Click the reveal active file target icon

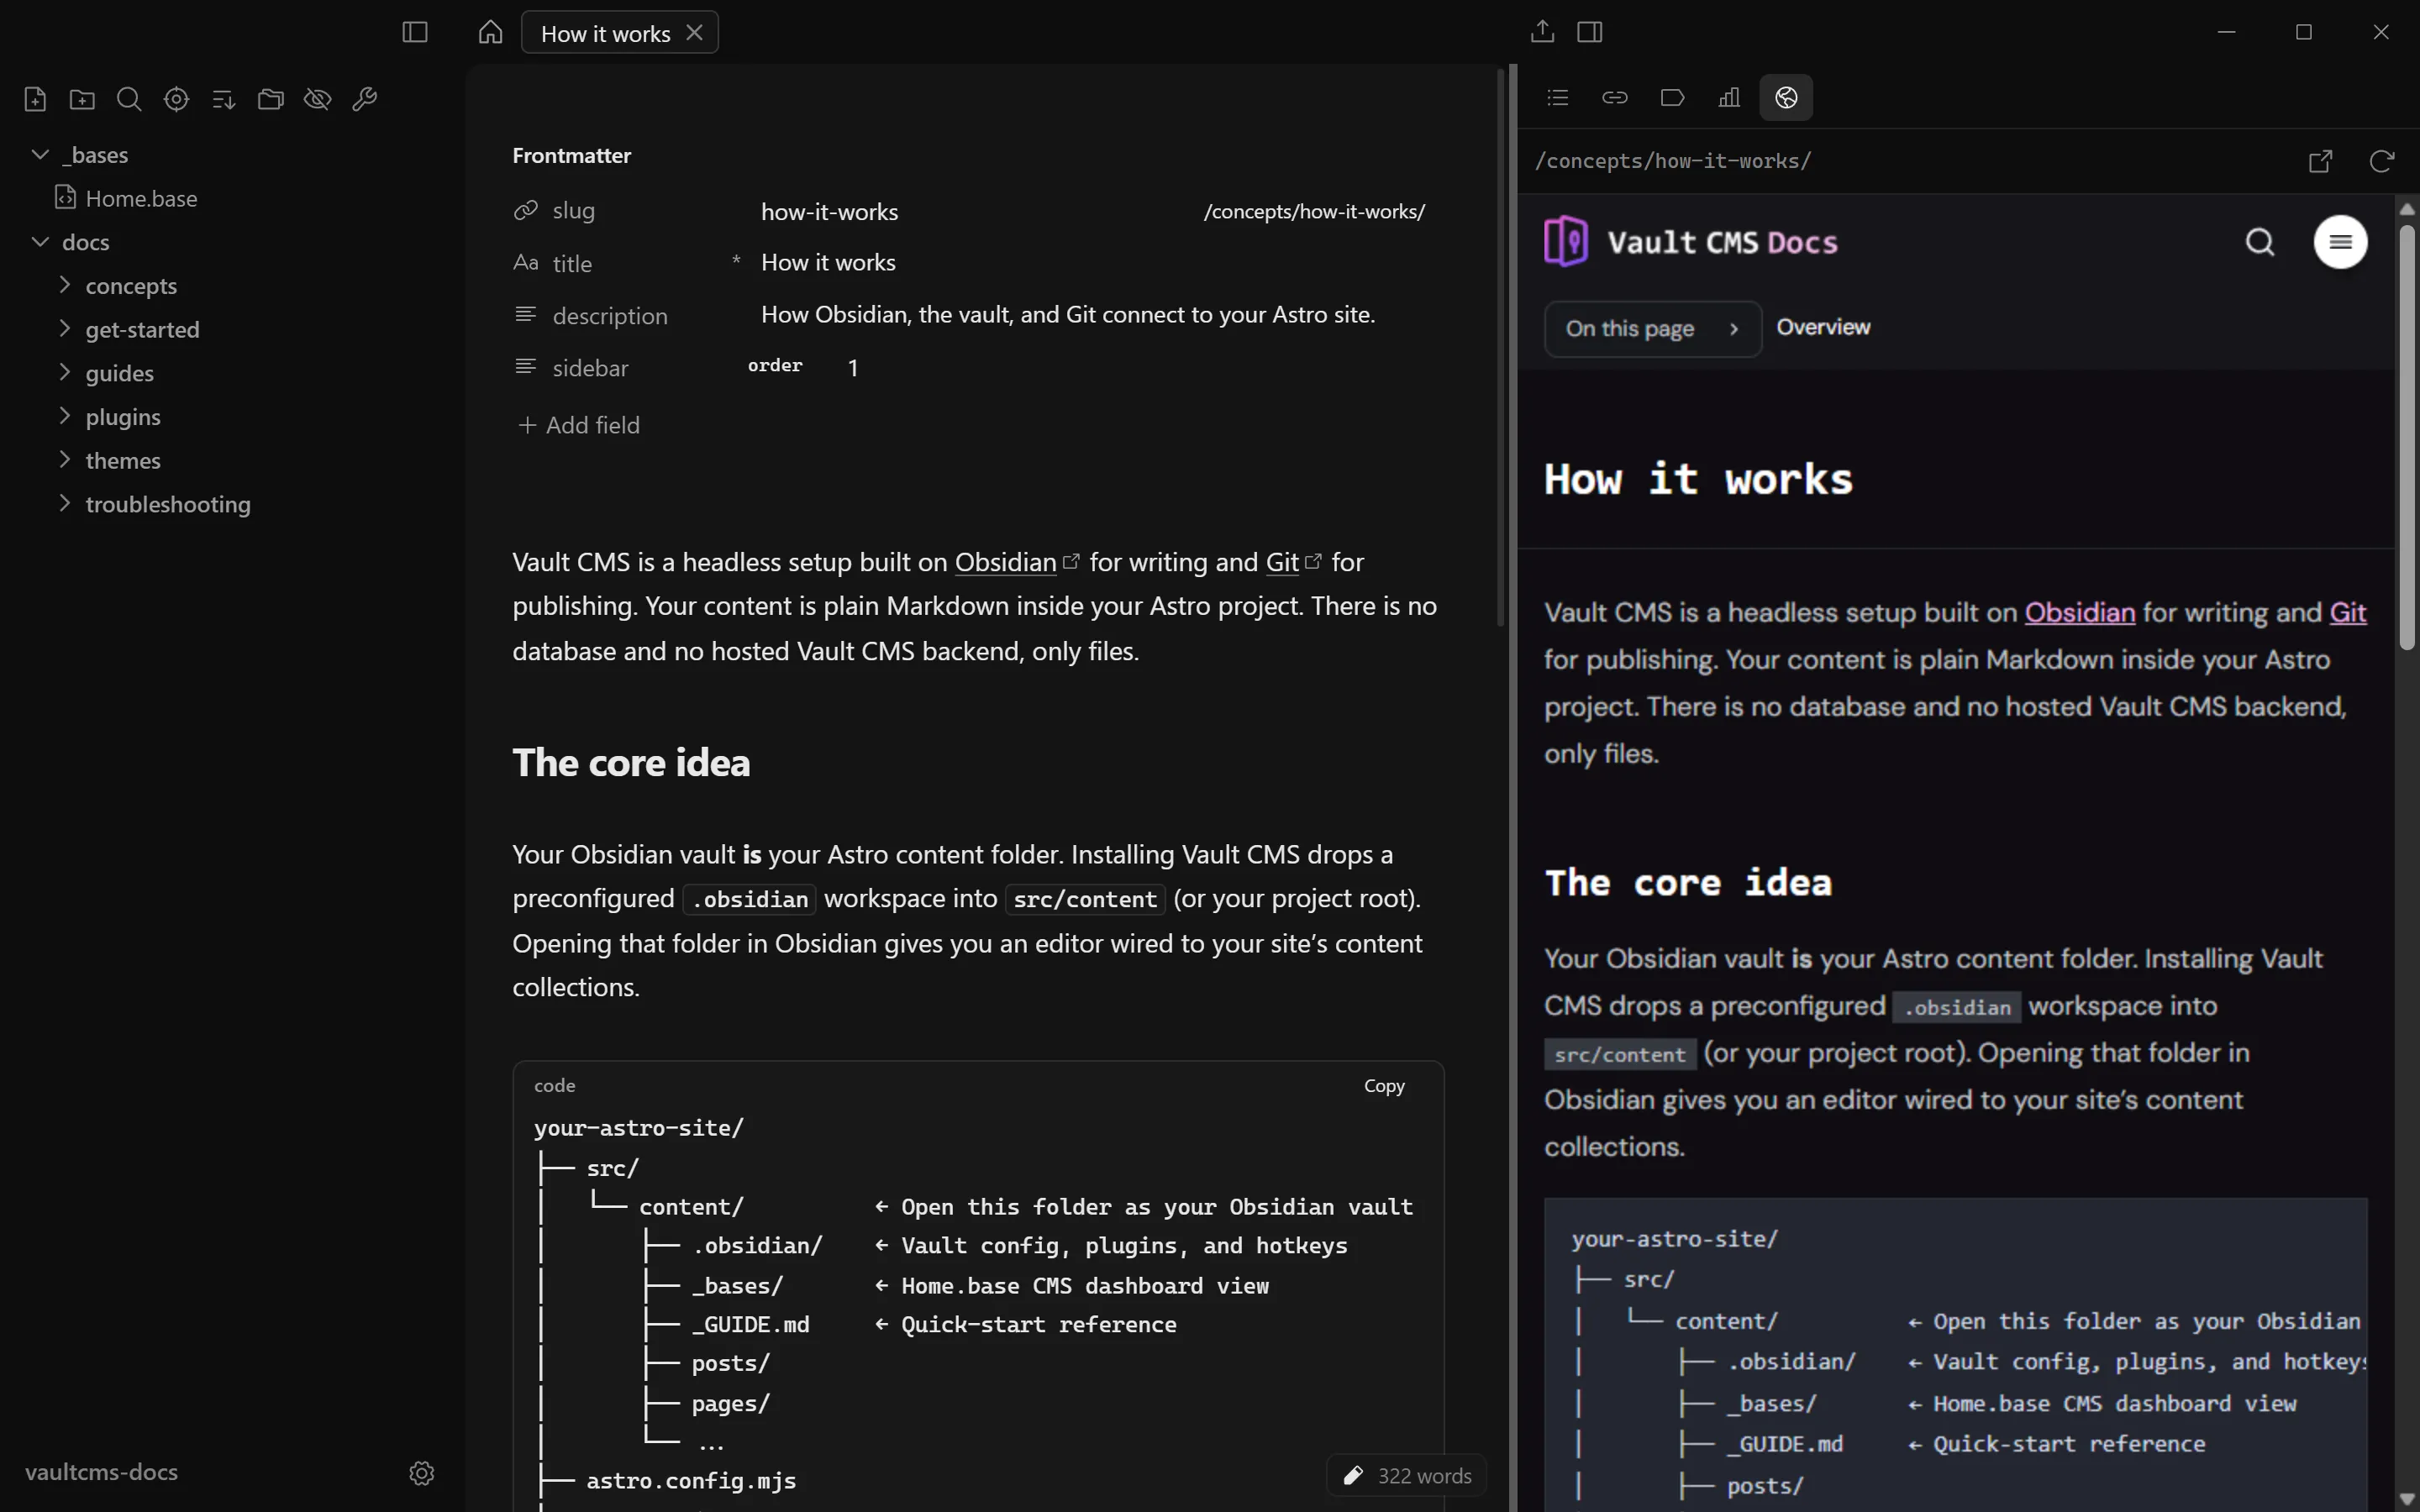(176, 99)
